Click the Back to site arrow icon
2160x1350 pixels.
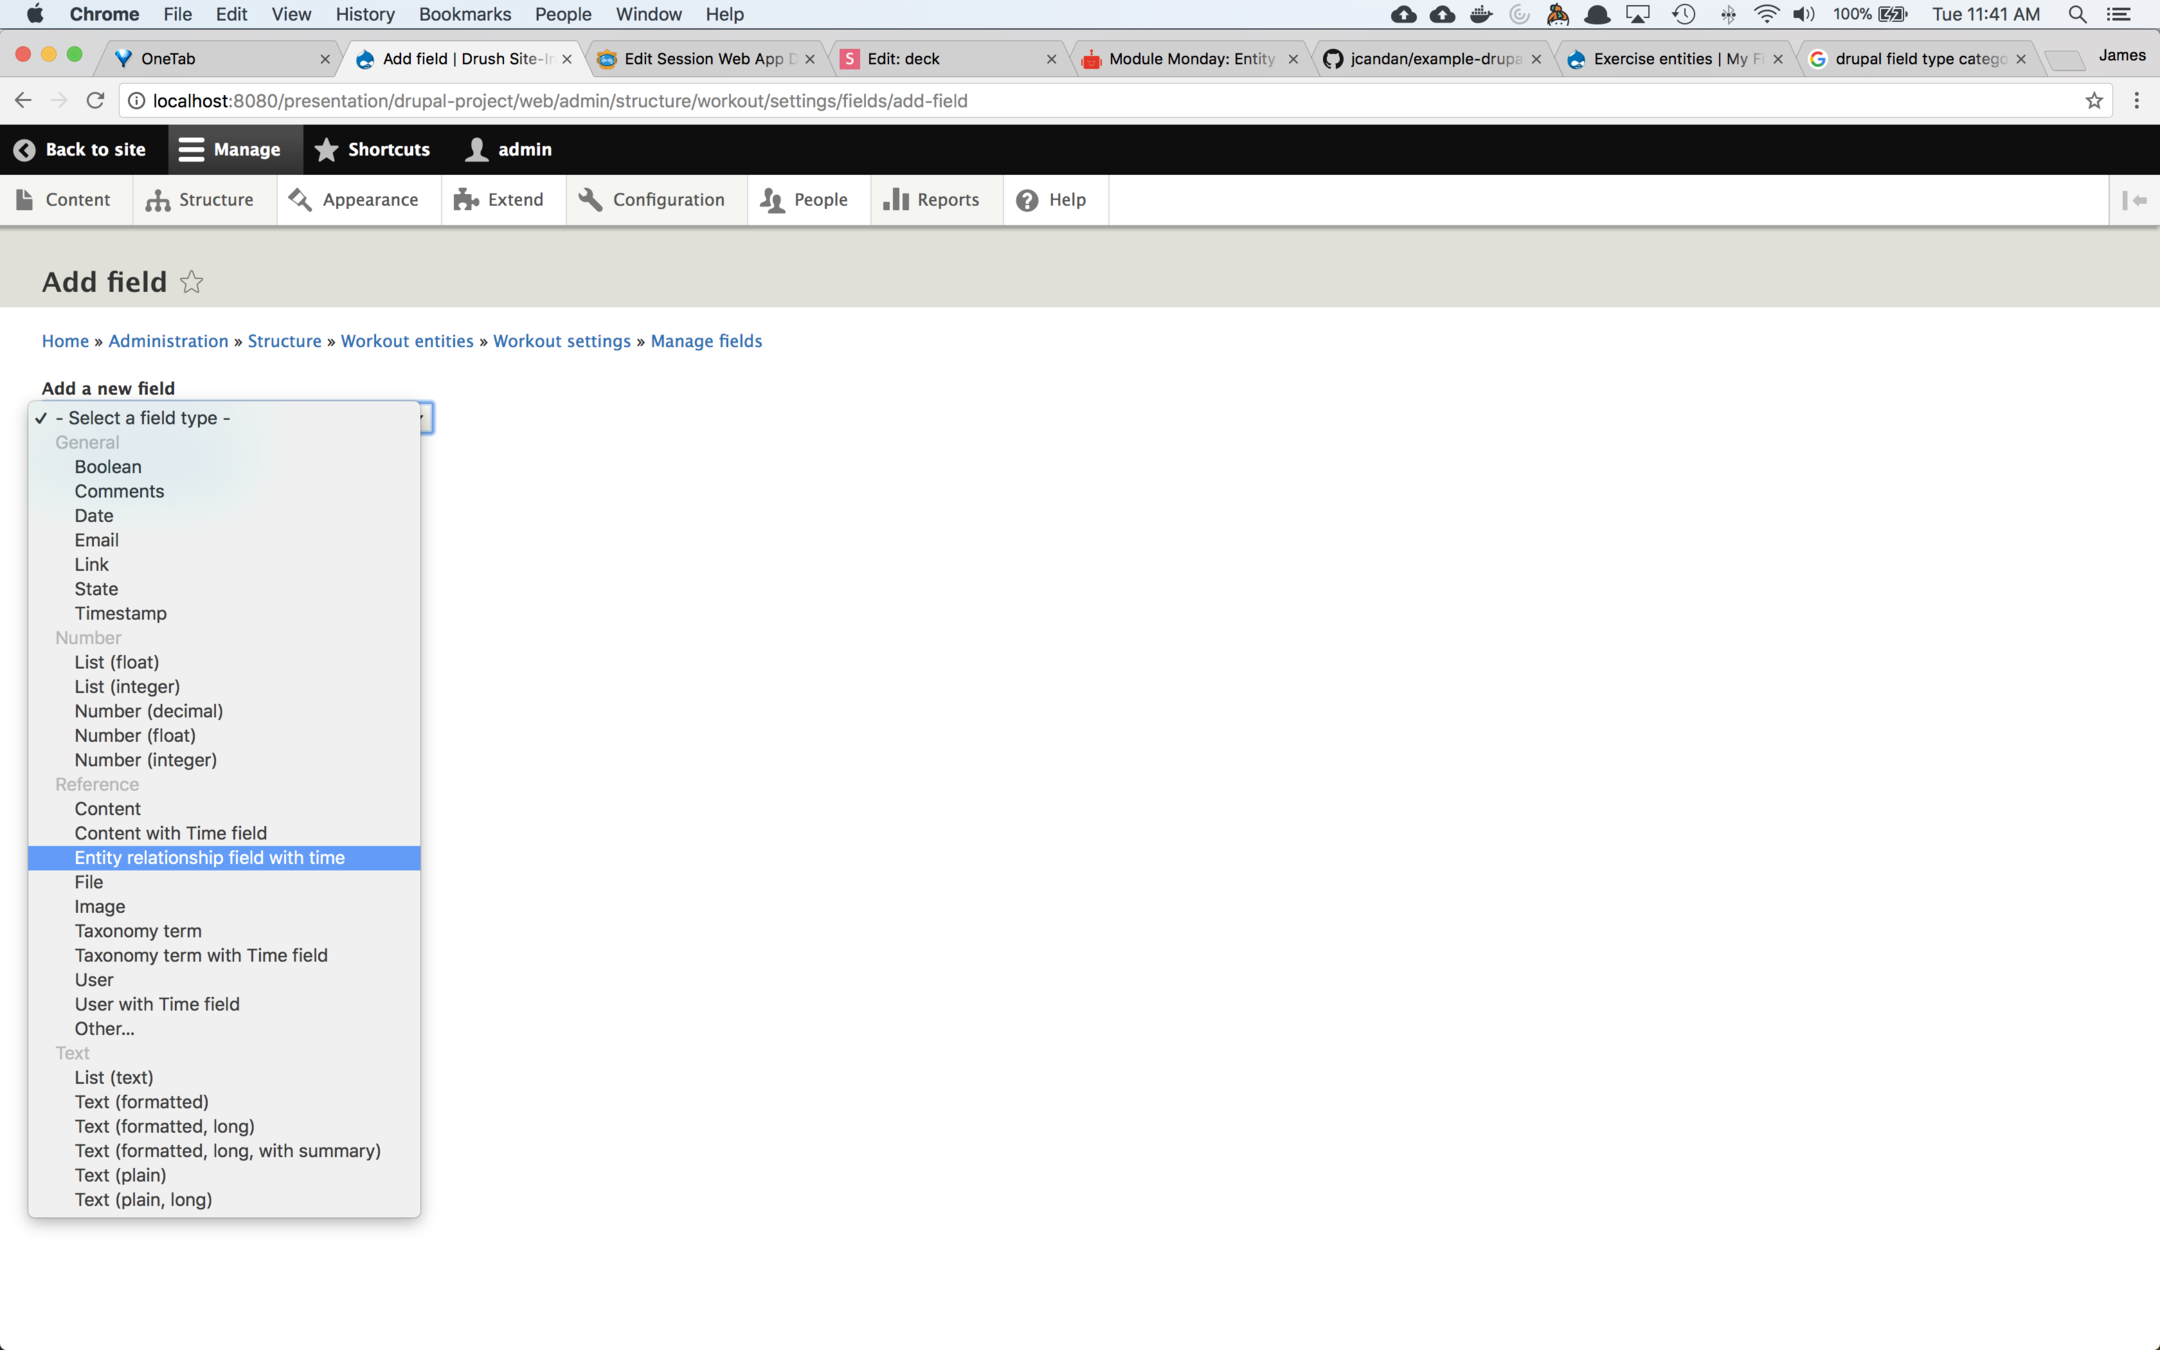(24, 150)
